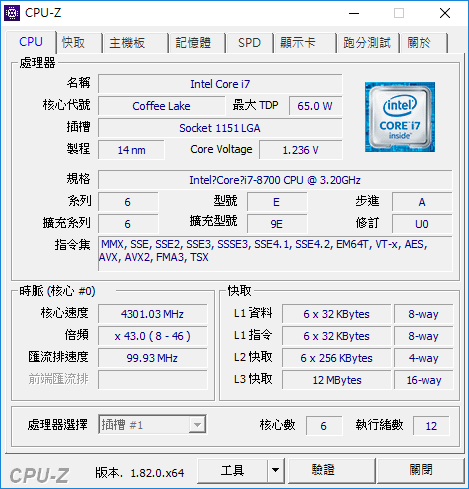Click the empty 前端匯流排 field
The image size is (469, 489).
tap(153, 380)
